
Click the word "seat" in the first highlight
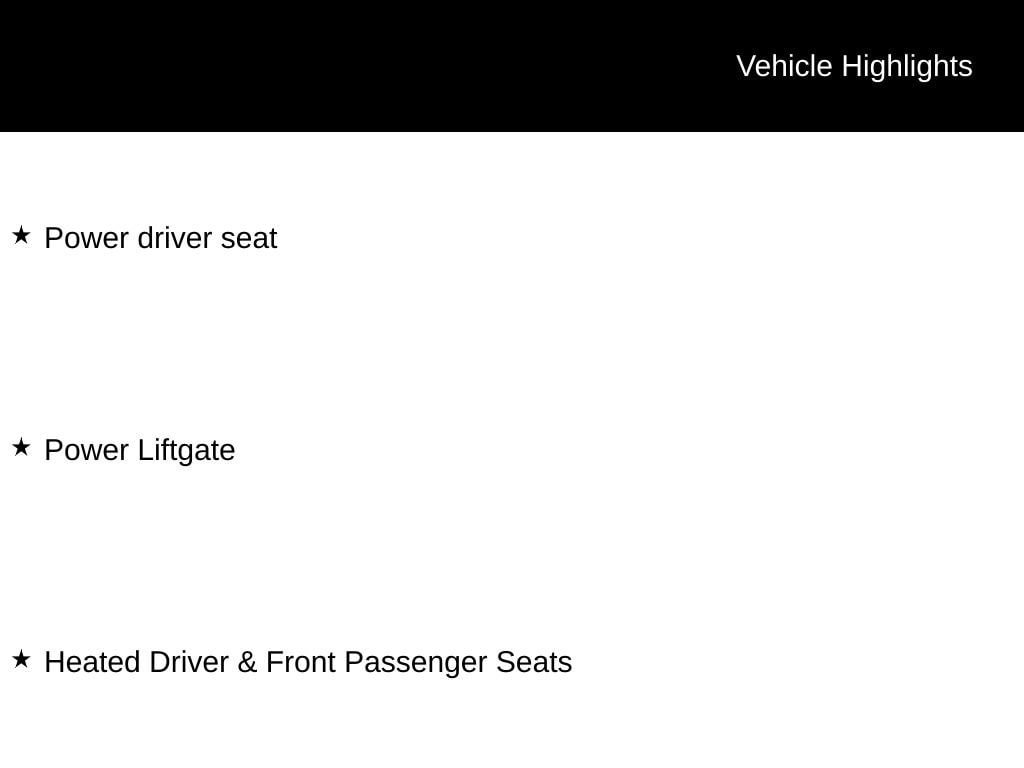pos(249,239)
